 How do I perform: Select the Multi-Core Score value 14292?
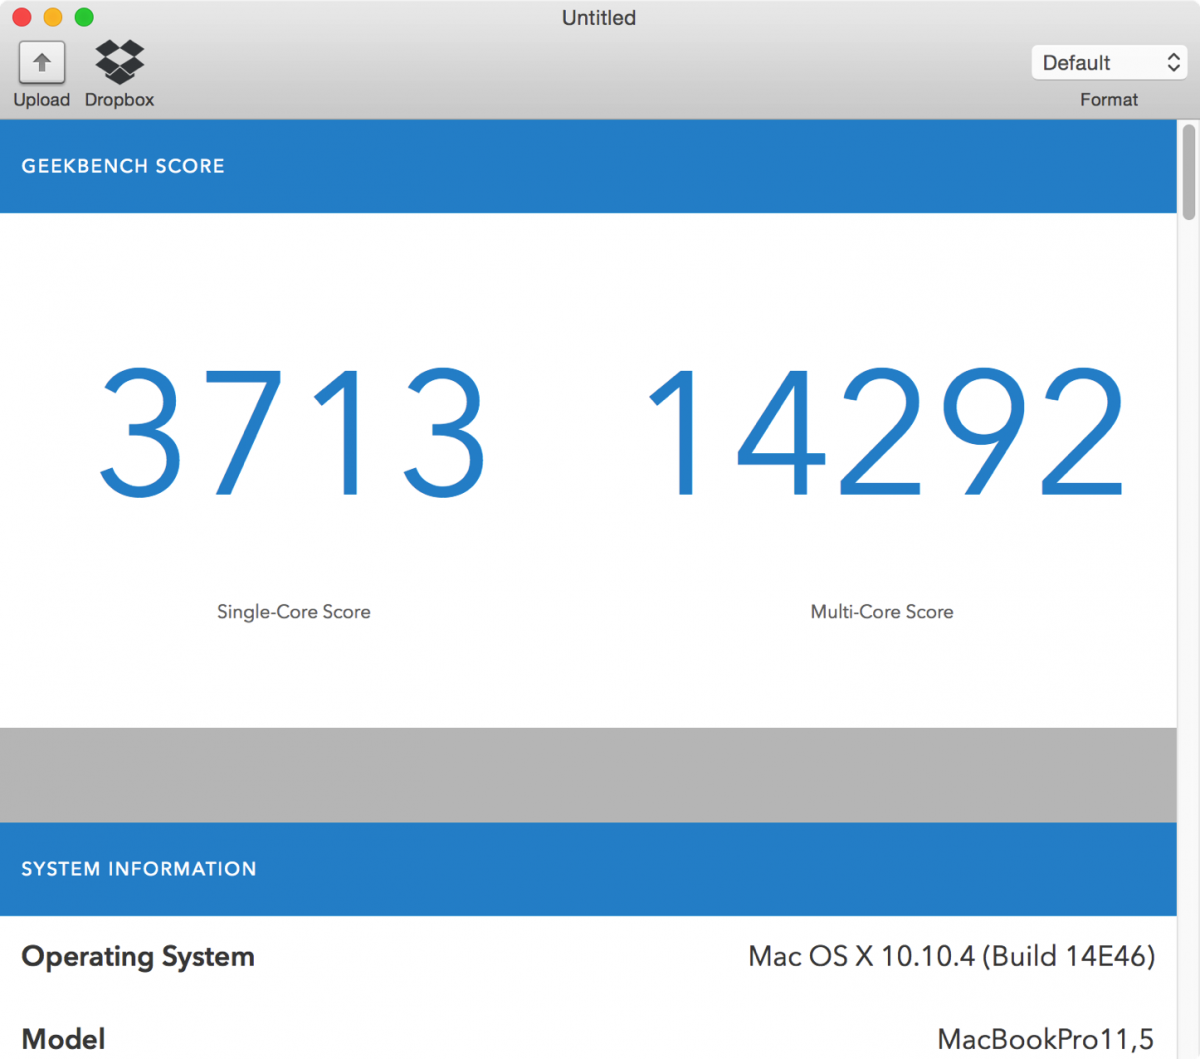(x=881, y=434)
